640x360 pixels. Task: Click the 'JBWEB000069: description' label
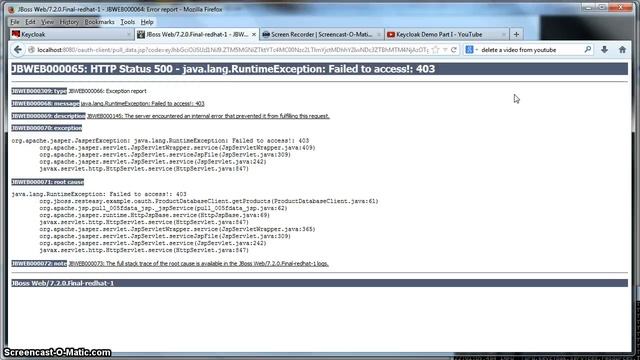pyautogui.click(x=49, y=116)
